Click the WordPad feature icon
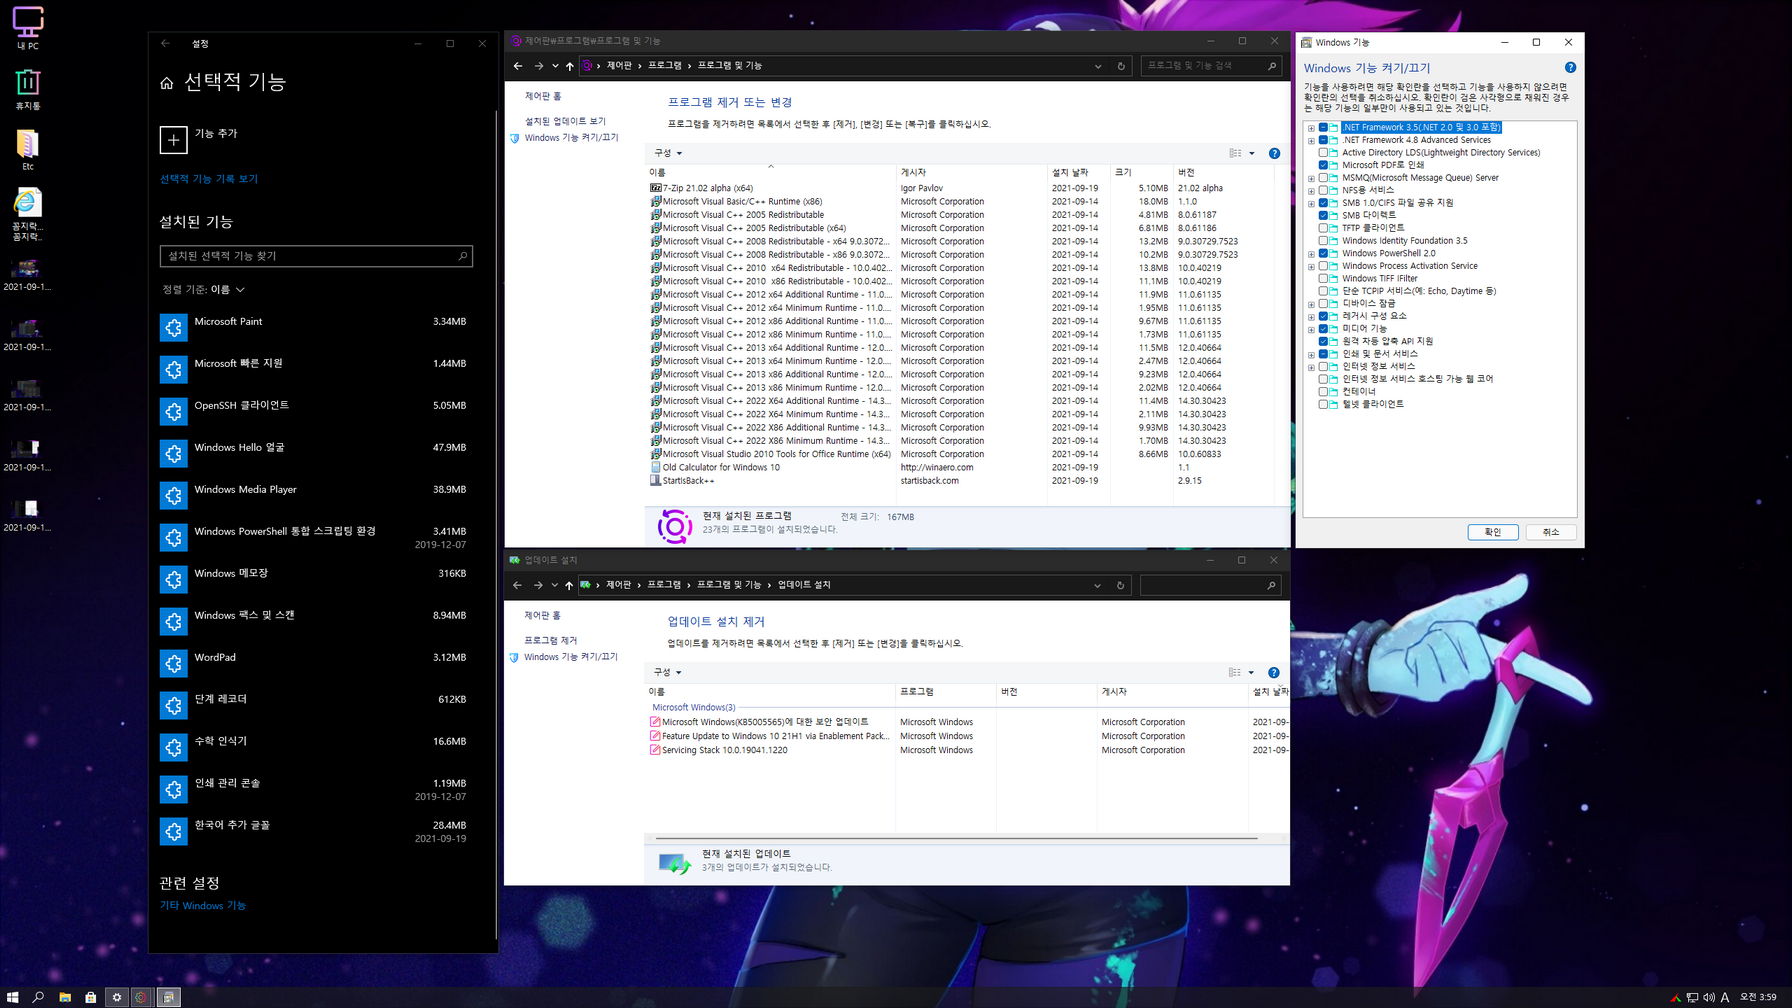 click(x=173, y=663)
